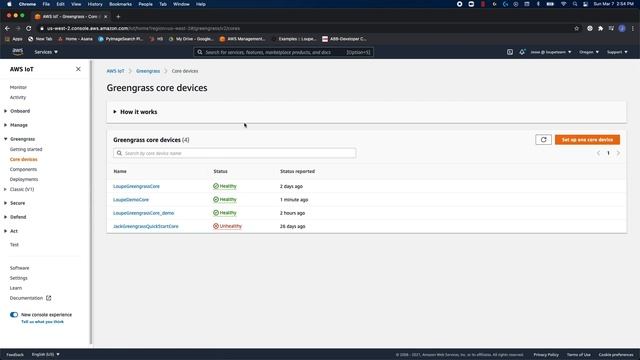The width and height of the screenshot is (640, 360).
Task: Click Set up one core device button
Action: pos(587,140)
